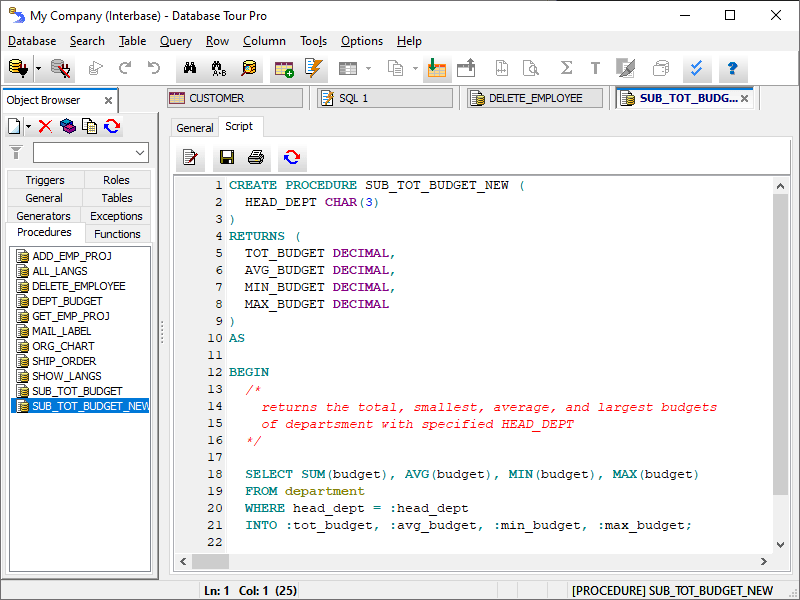Click the blue question mark Help icon
This screenshot has height=600, width=800.
pos(732,69)
